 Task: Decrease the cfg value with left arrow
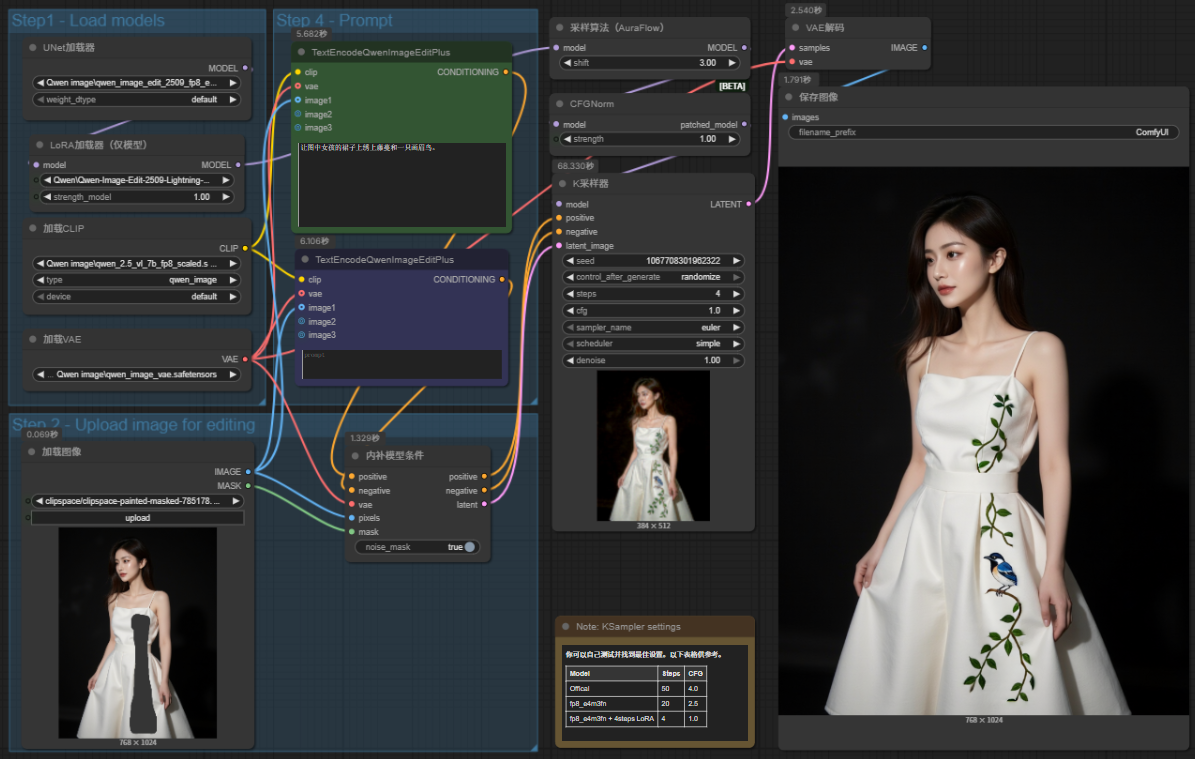point(568,311)
